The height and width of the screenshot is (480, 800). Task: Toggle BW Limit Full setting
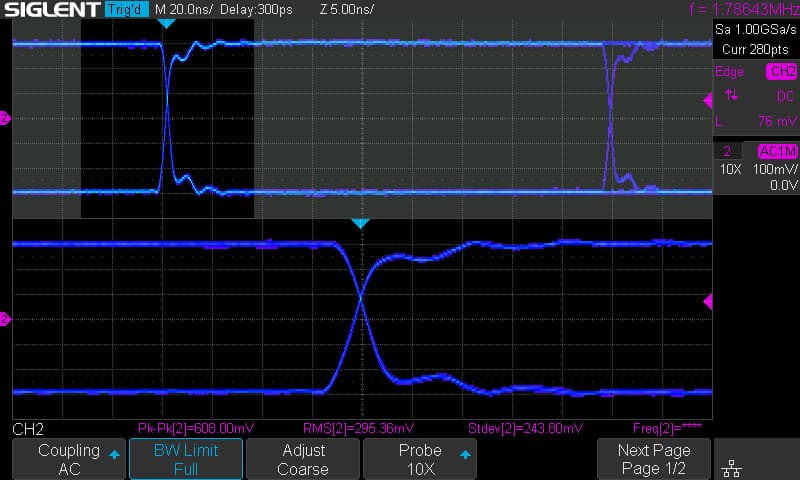pyautogui.click(x=187, y=459)
